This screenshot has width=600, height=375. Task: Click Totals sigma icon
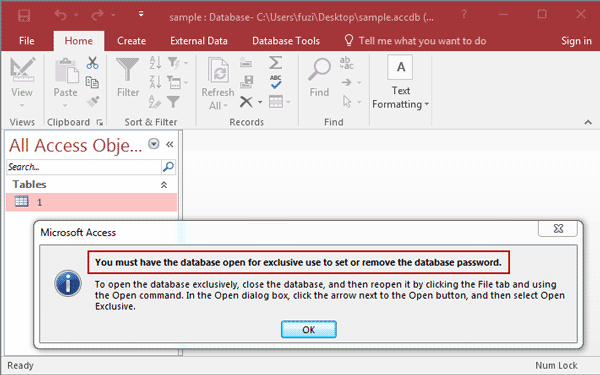pyautogui.click(x=275, y=62)
